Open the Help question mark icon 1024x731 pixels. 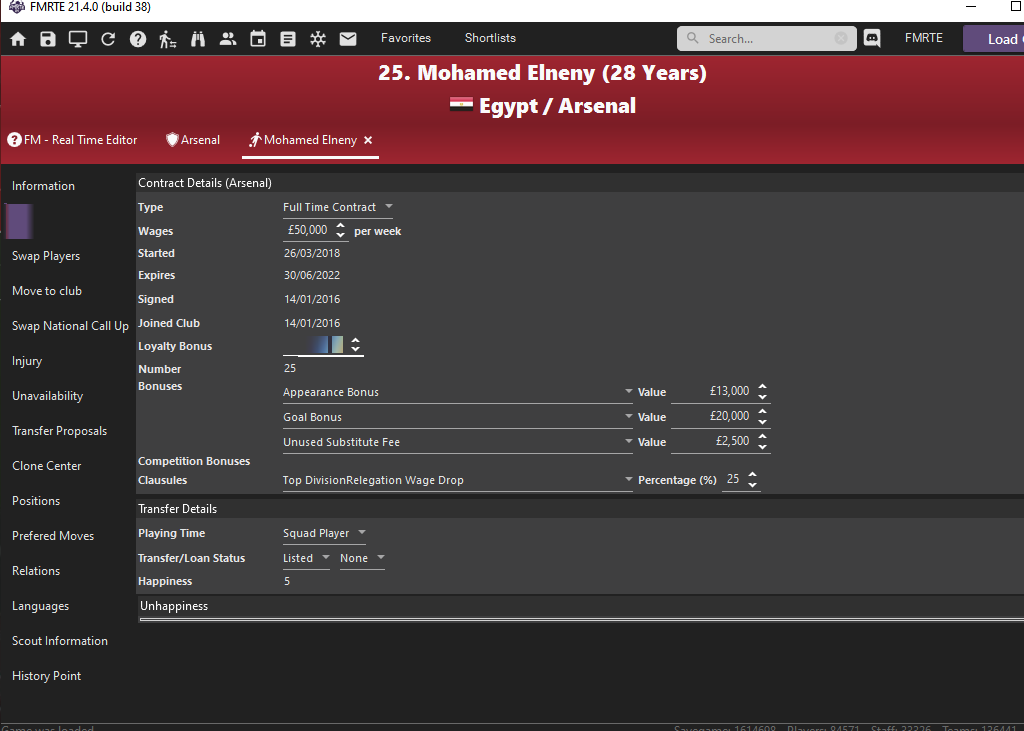coord(138,39)
